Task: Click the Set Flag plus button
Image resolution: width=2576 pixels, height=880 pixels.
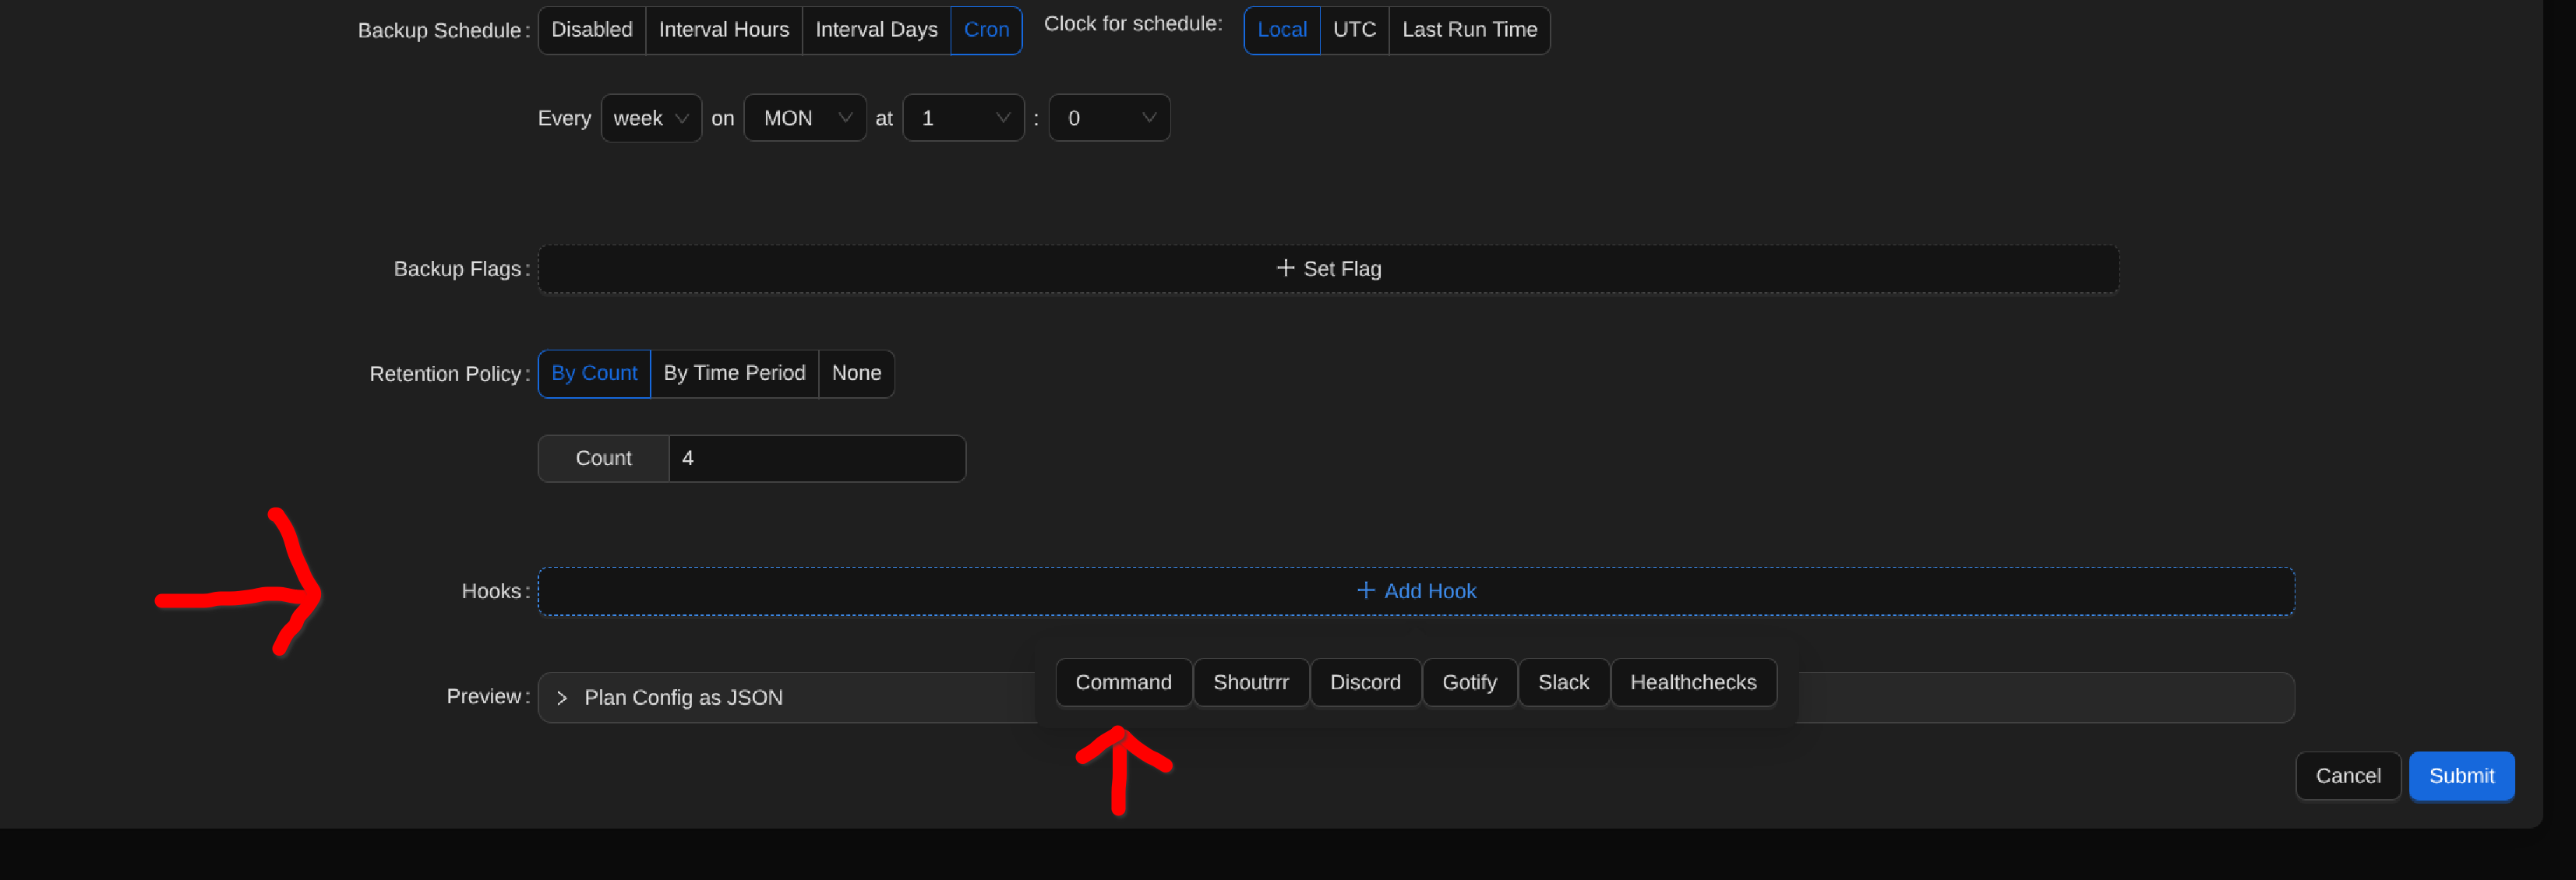Action: pyautogui.click(x=1328, y=269)
